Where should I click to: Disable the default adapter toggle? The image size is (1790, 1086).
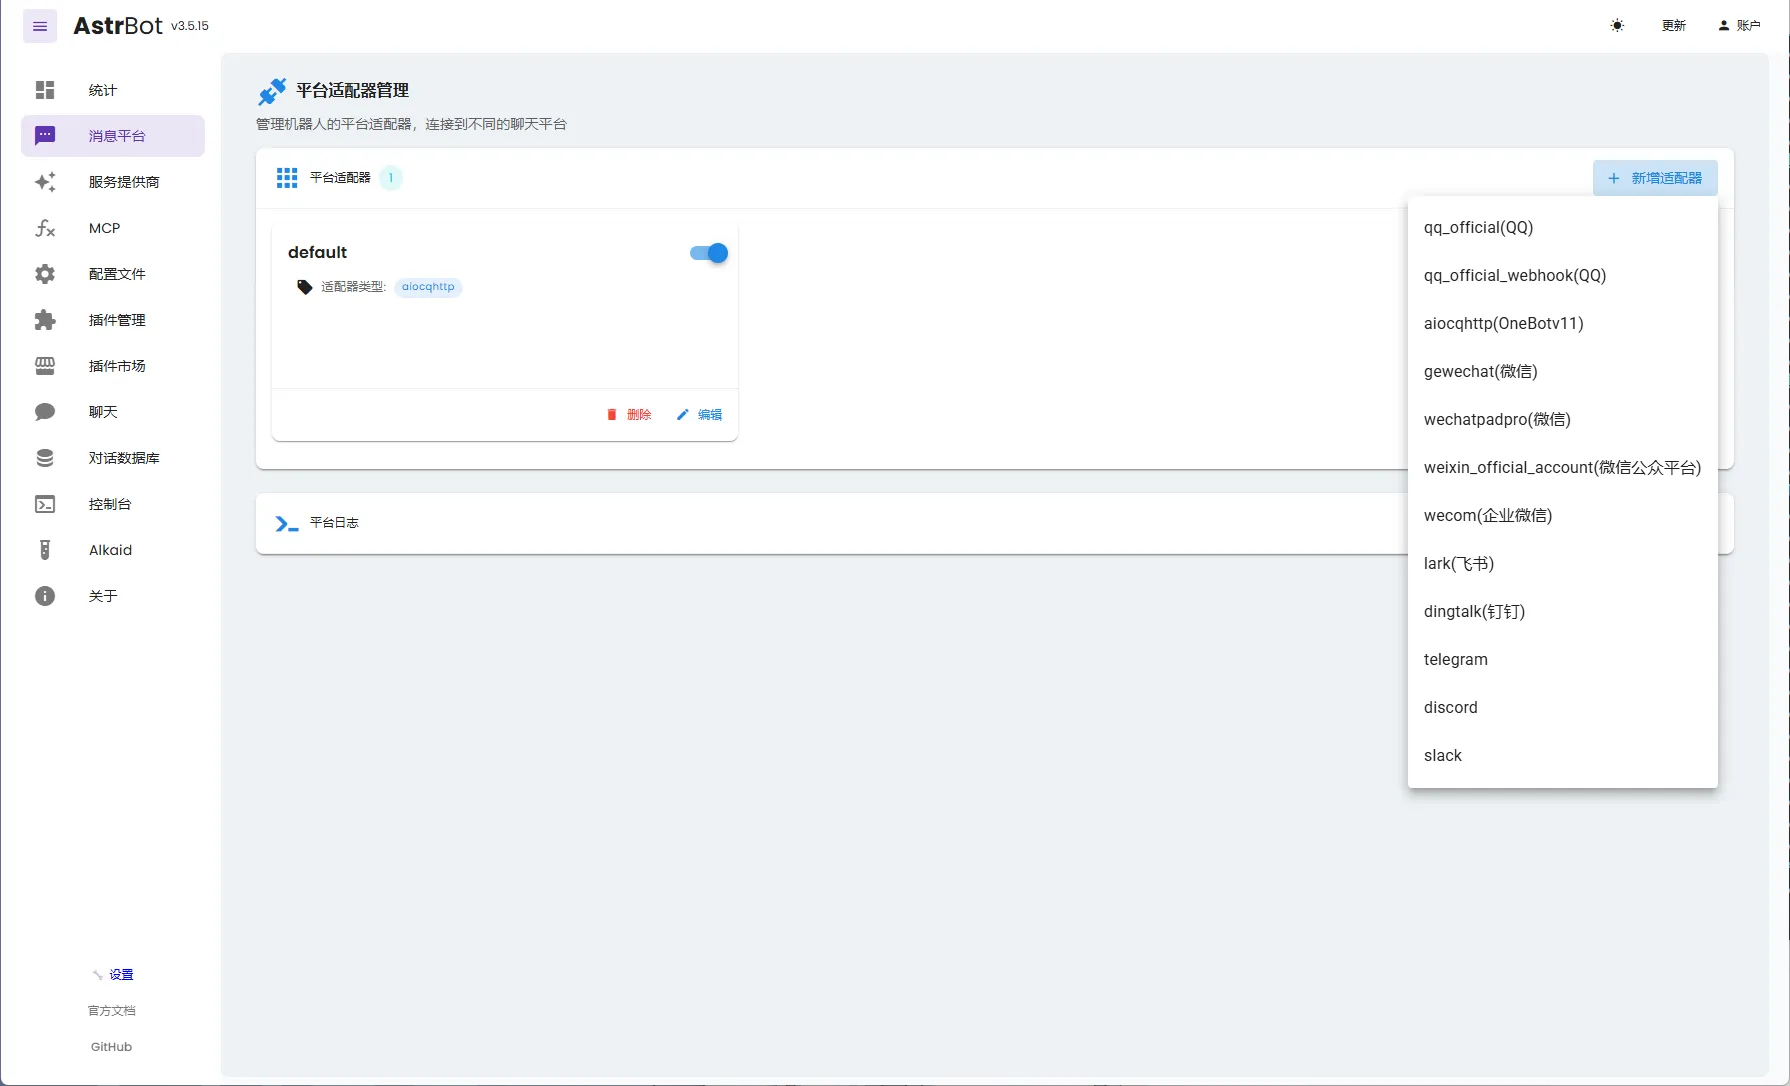coord(709,253)
